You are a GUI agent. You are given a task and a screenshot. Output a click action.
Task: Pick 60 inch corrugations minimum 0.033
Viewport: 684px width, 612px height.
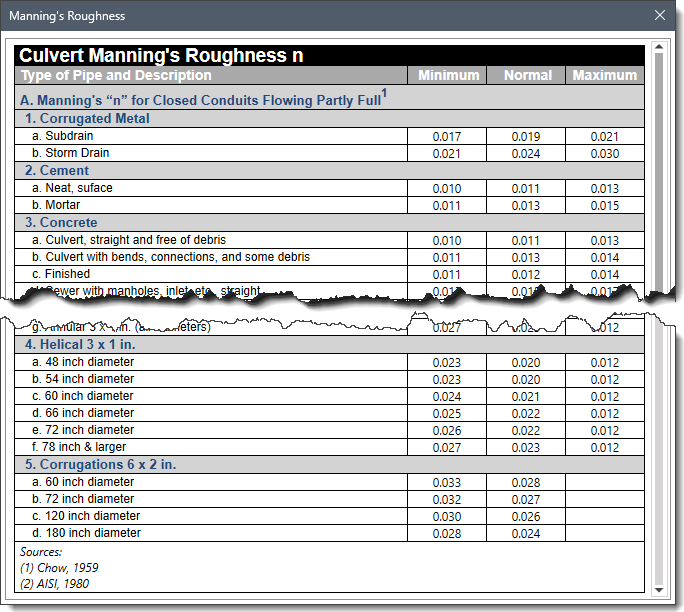click(x=447, y=482)
